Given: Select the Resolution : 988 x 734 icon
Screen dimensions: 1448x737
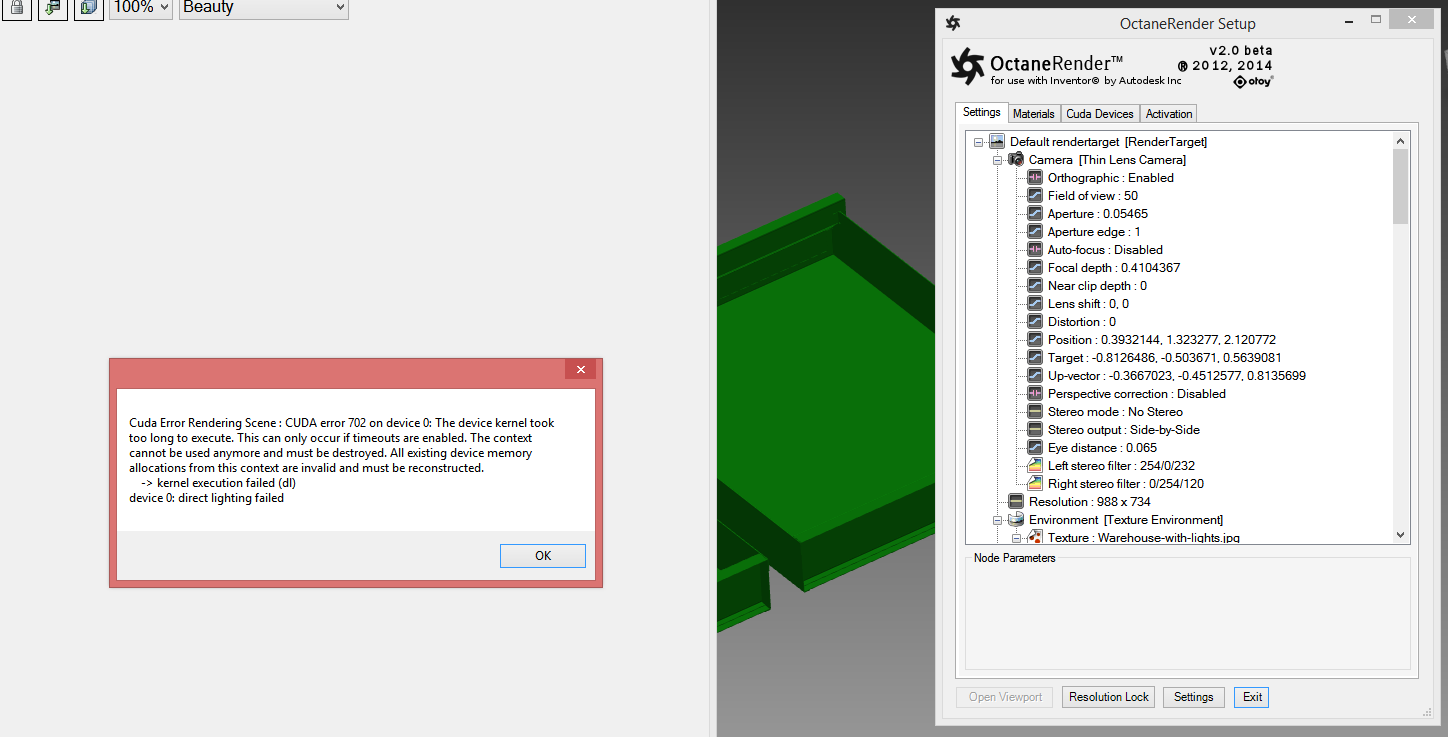Looking at the screenshot, I should click(x=1016, y=502).
